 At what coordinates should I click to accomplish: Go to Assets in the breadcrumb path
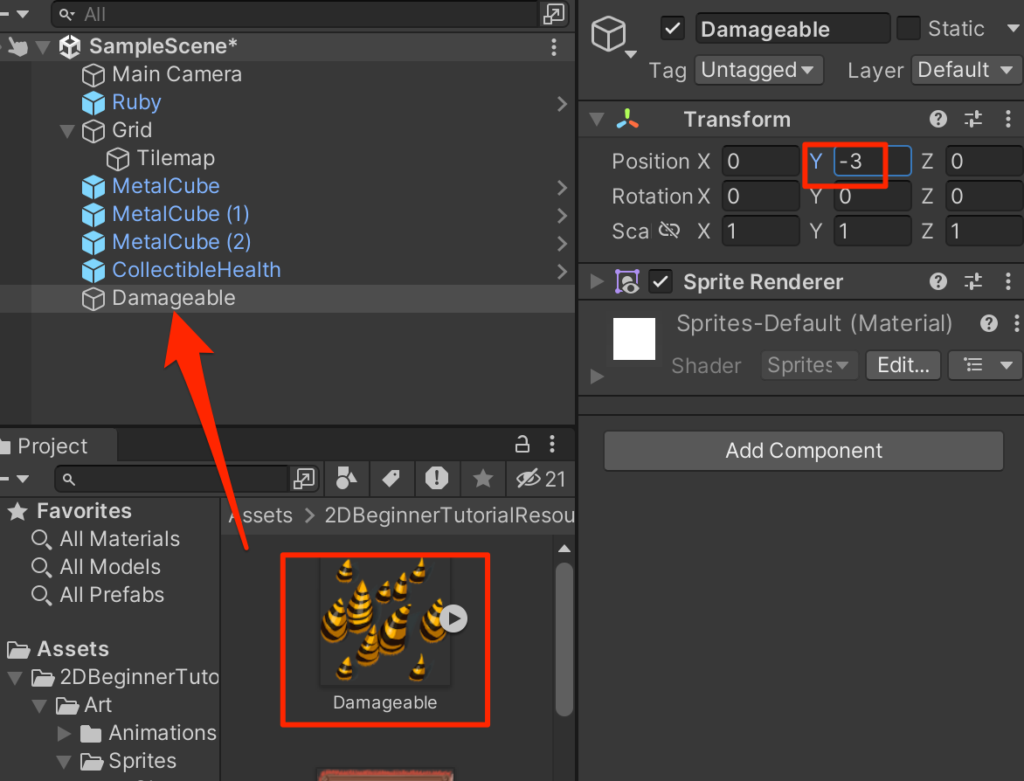coord(261,515)
